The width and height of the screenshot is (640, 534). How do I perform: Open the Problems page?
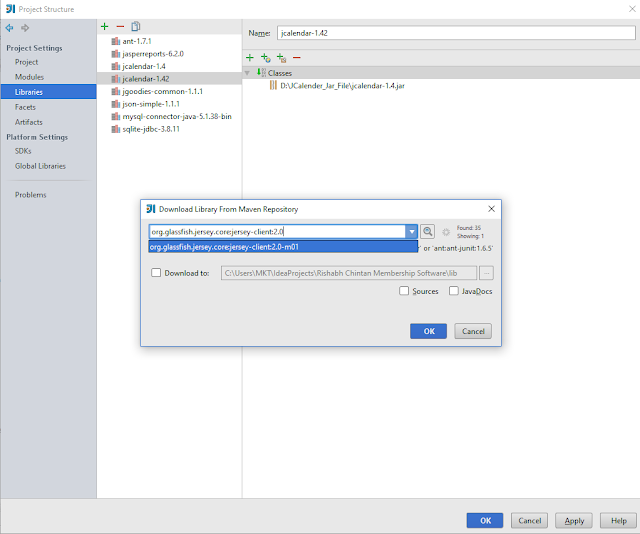(31, 195)
